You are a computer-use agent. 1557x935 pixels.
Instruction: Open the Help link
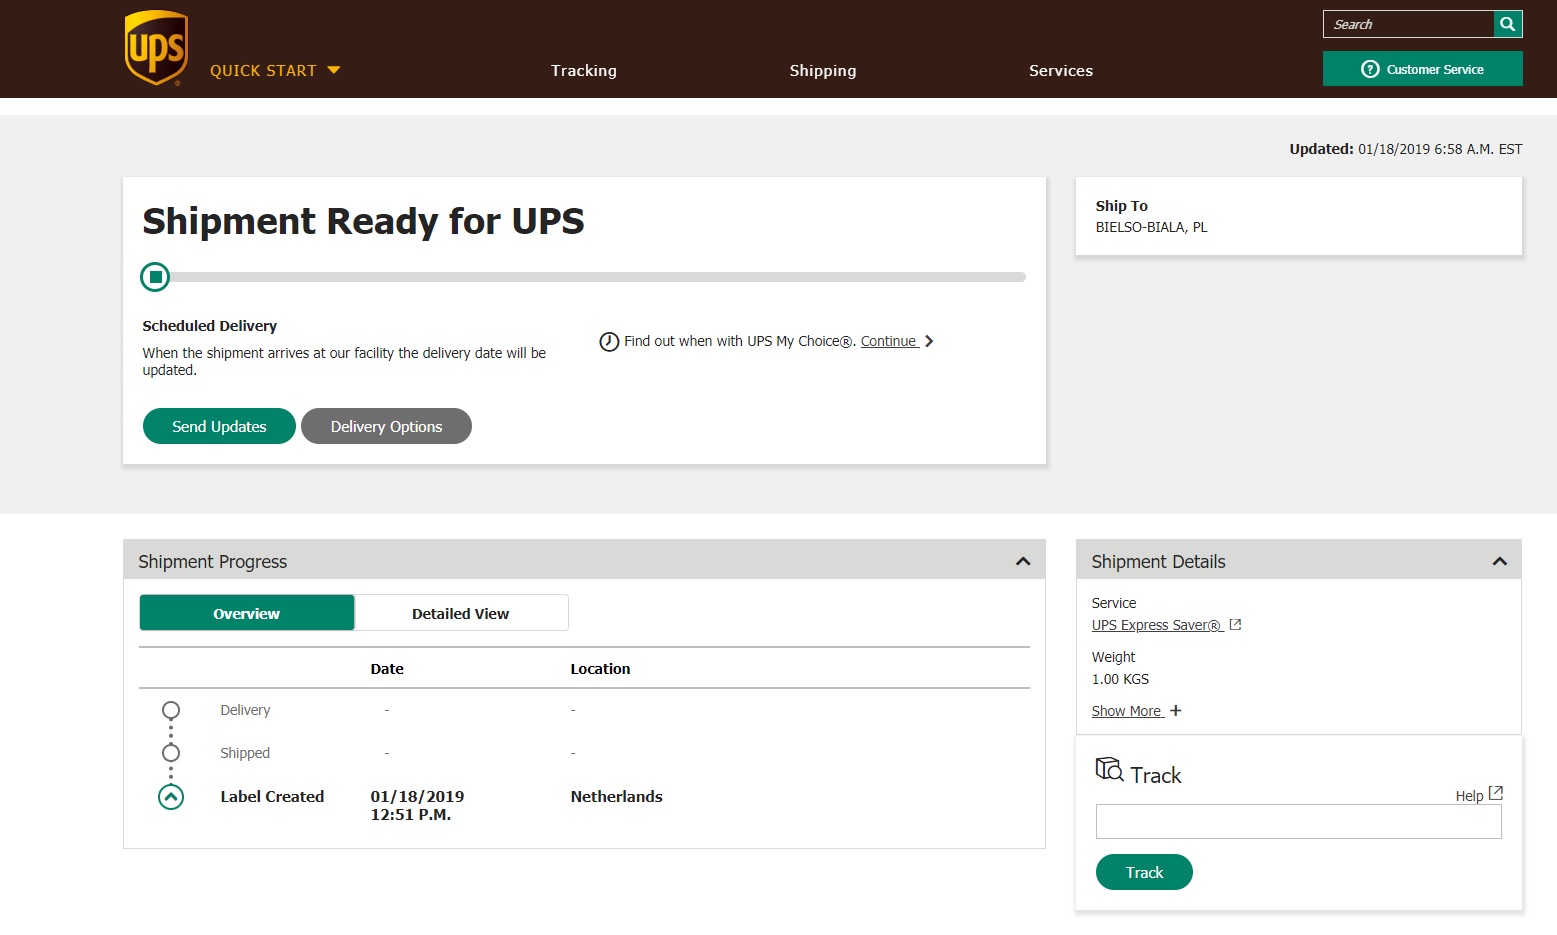[x=1469, y=796]
